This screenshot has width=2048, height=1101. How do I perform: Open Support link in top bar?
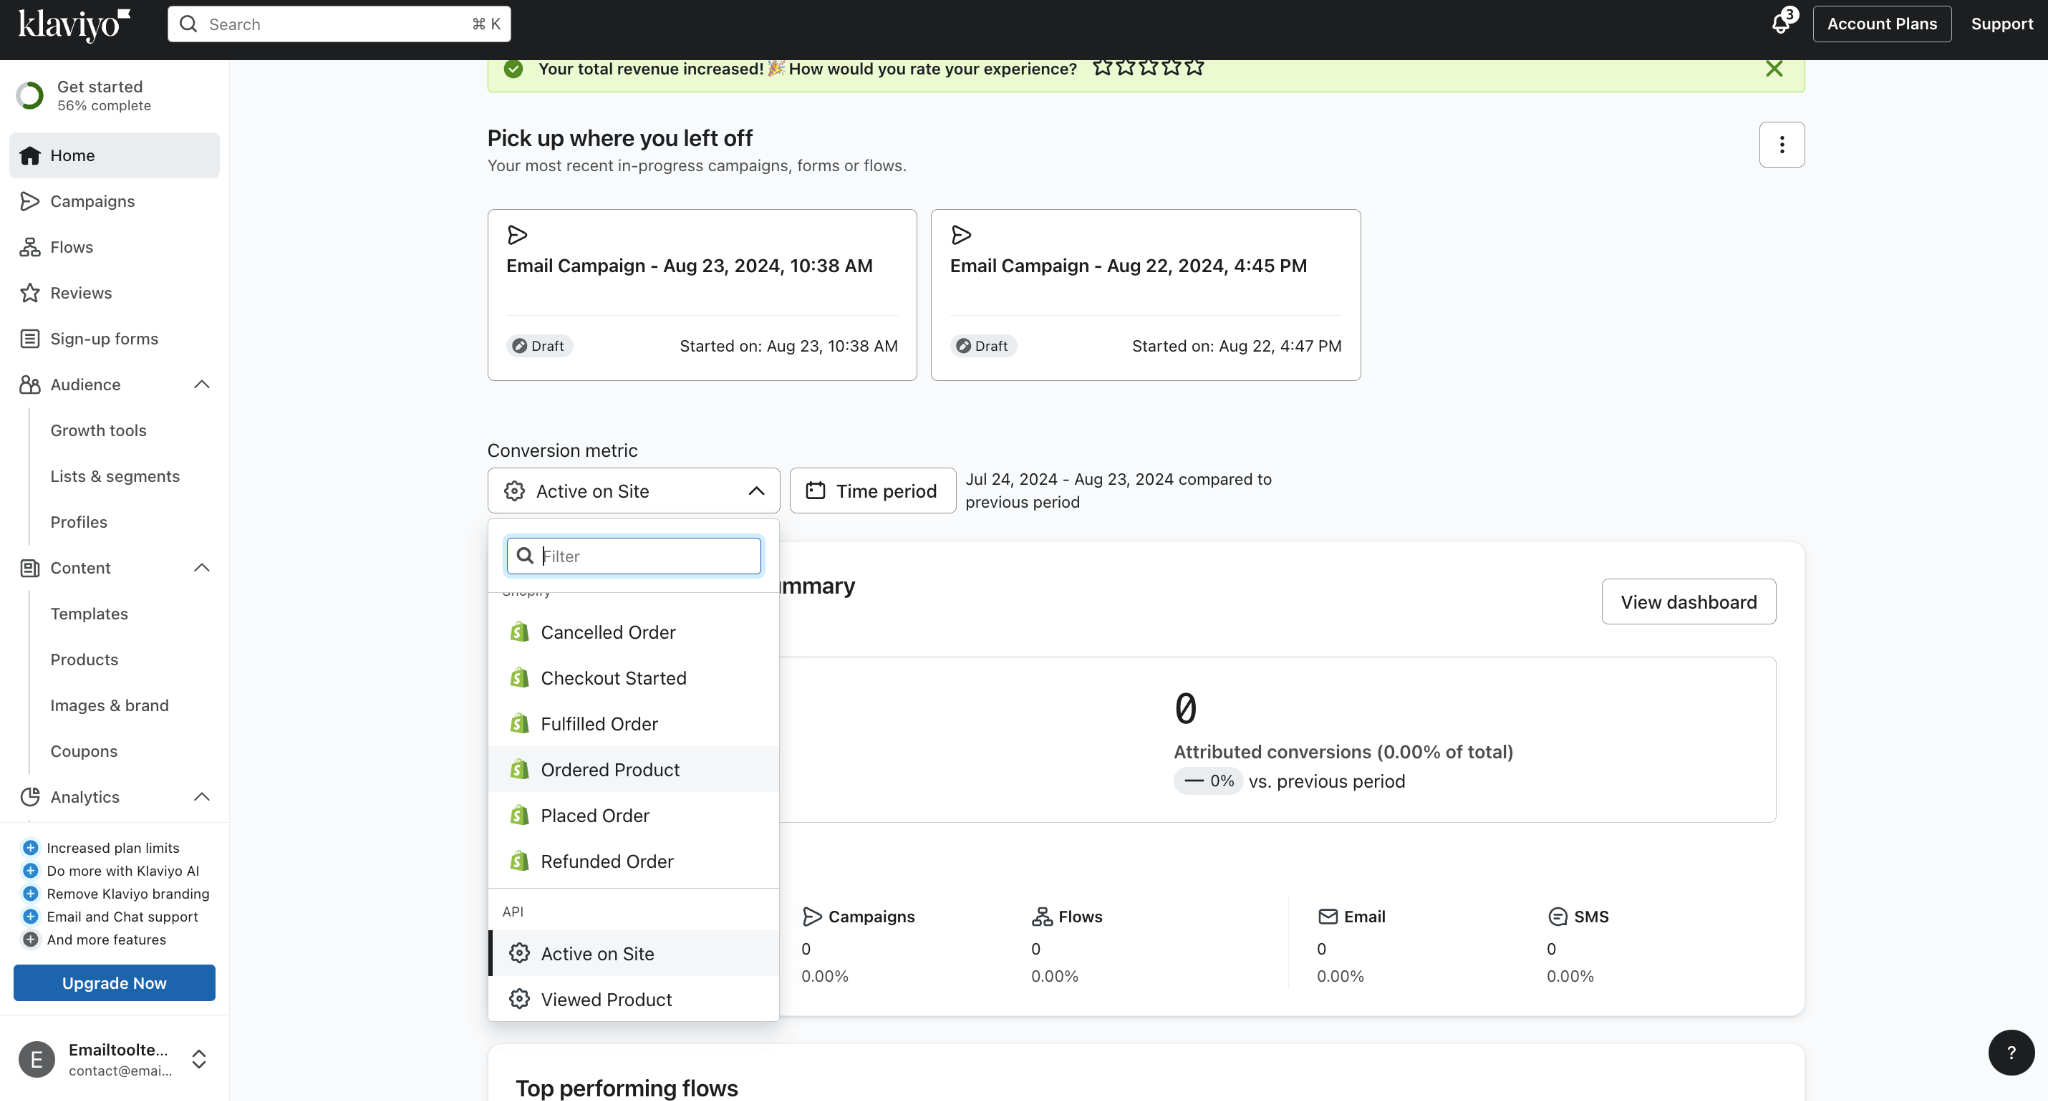coord(2002,24)
